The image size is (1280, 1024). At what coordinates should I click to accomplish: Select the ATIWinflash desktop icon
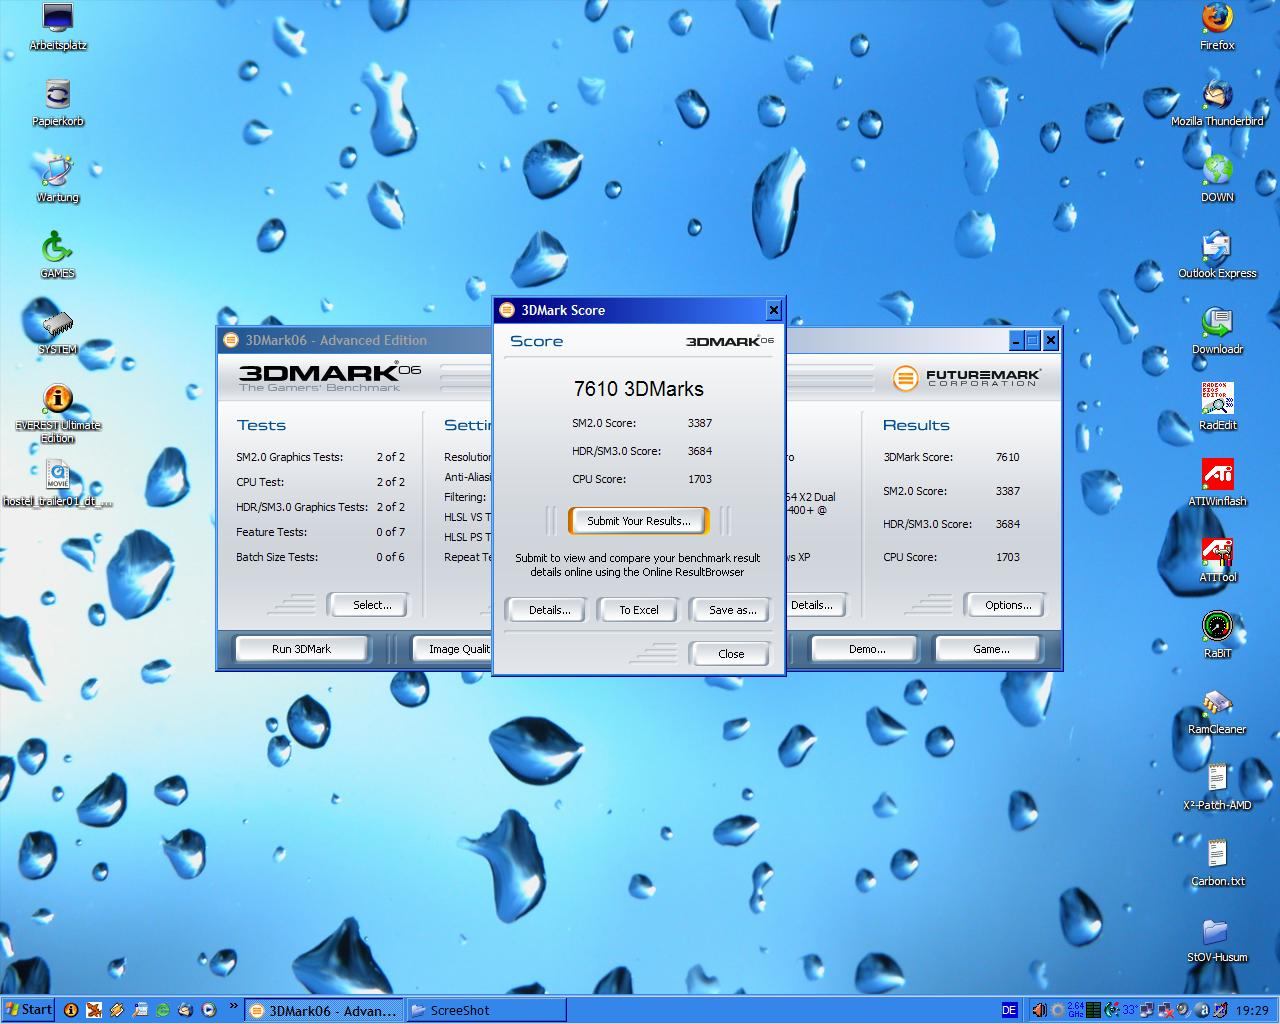[x=1217, y=483]
